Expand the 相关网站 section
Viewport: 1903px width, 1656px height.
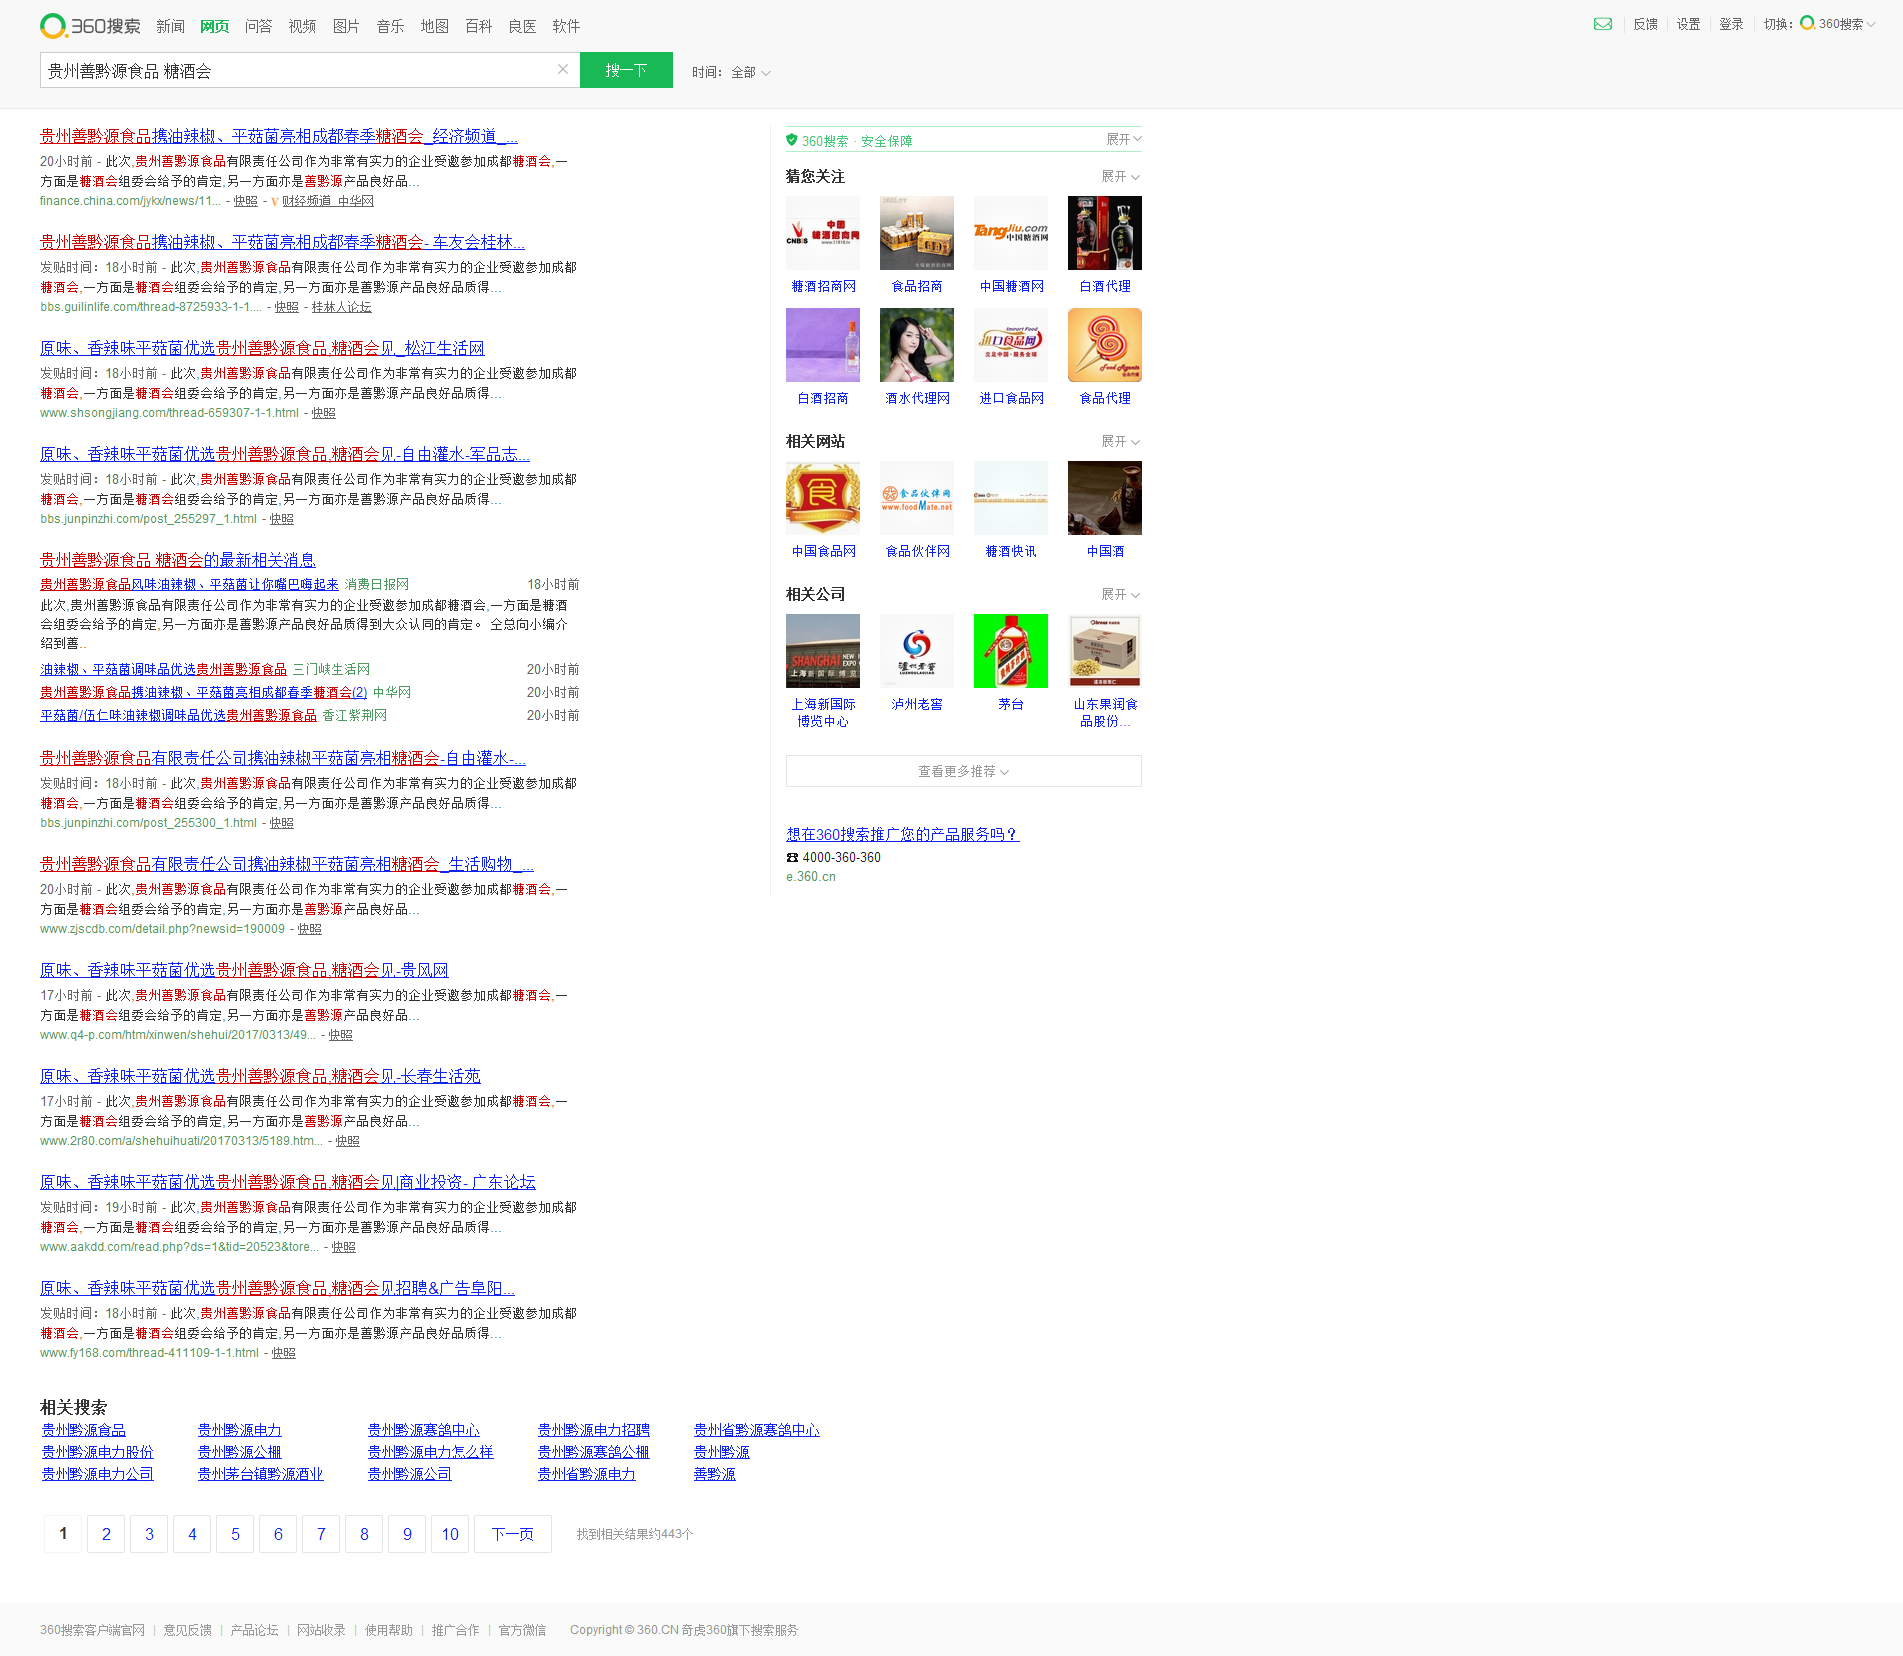tap(1120, 441)
